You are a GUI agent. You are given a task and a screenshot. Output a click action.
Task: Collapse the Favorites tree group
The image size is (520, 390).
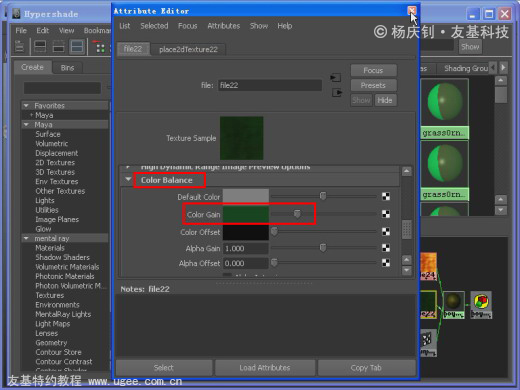coord(26,106)
